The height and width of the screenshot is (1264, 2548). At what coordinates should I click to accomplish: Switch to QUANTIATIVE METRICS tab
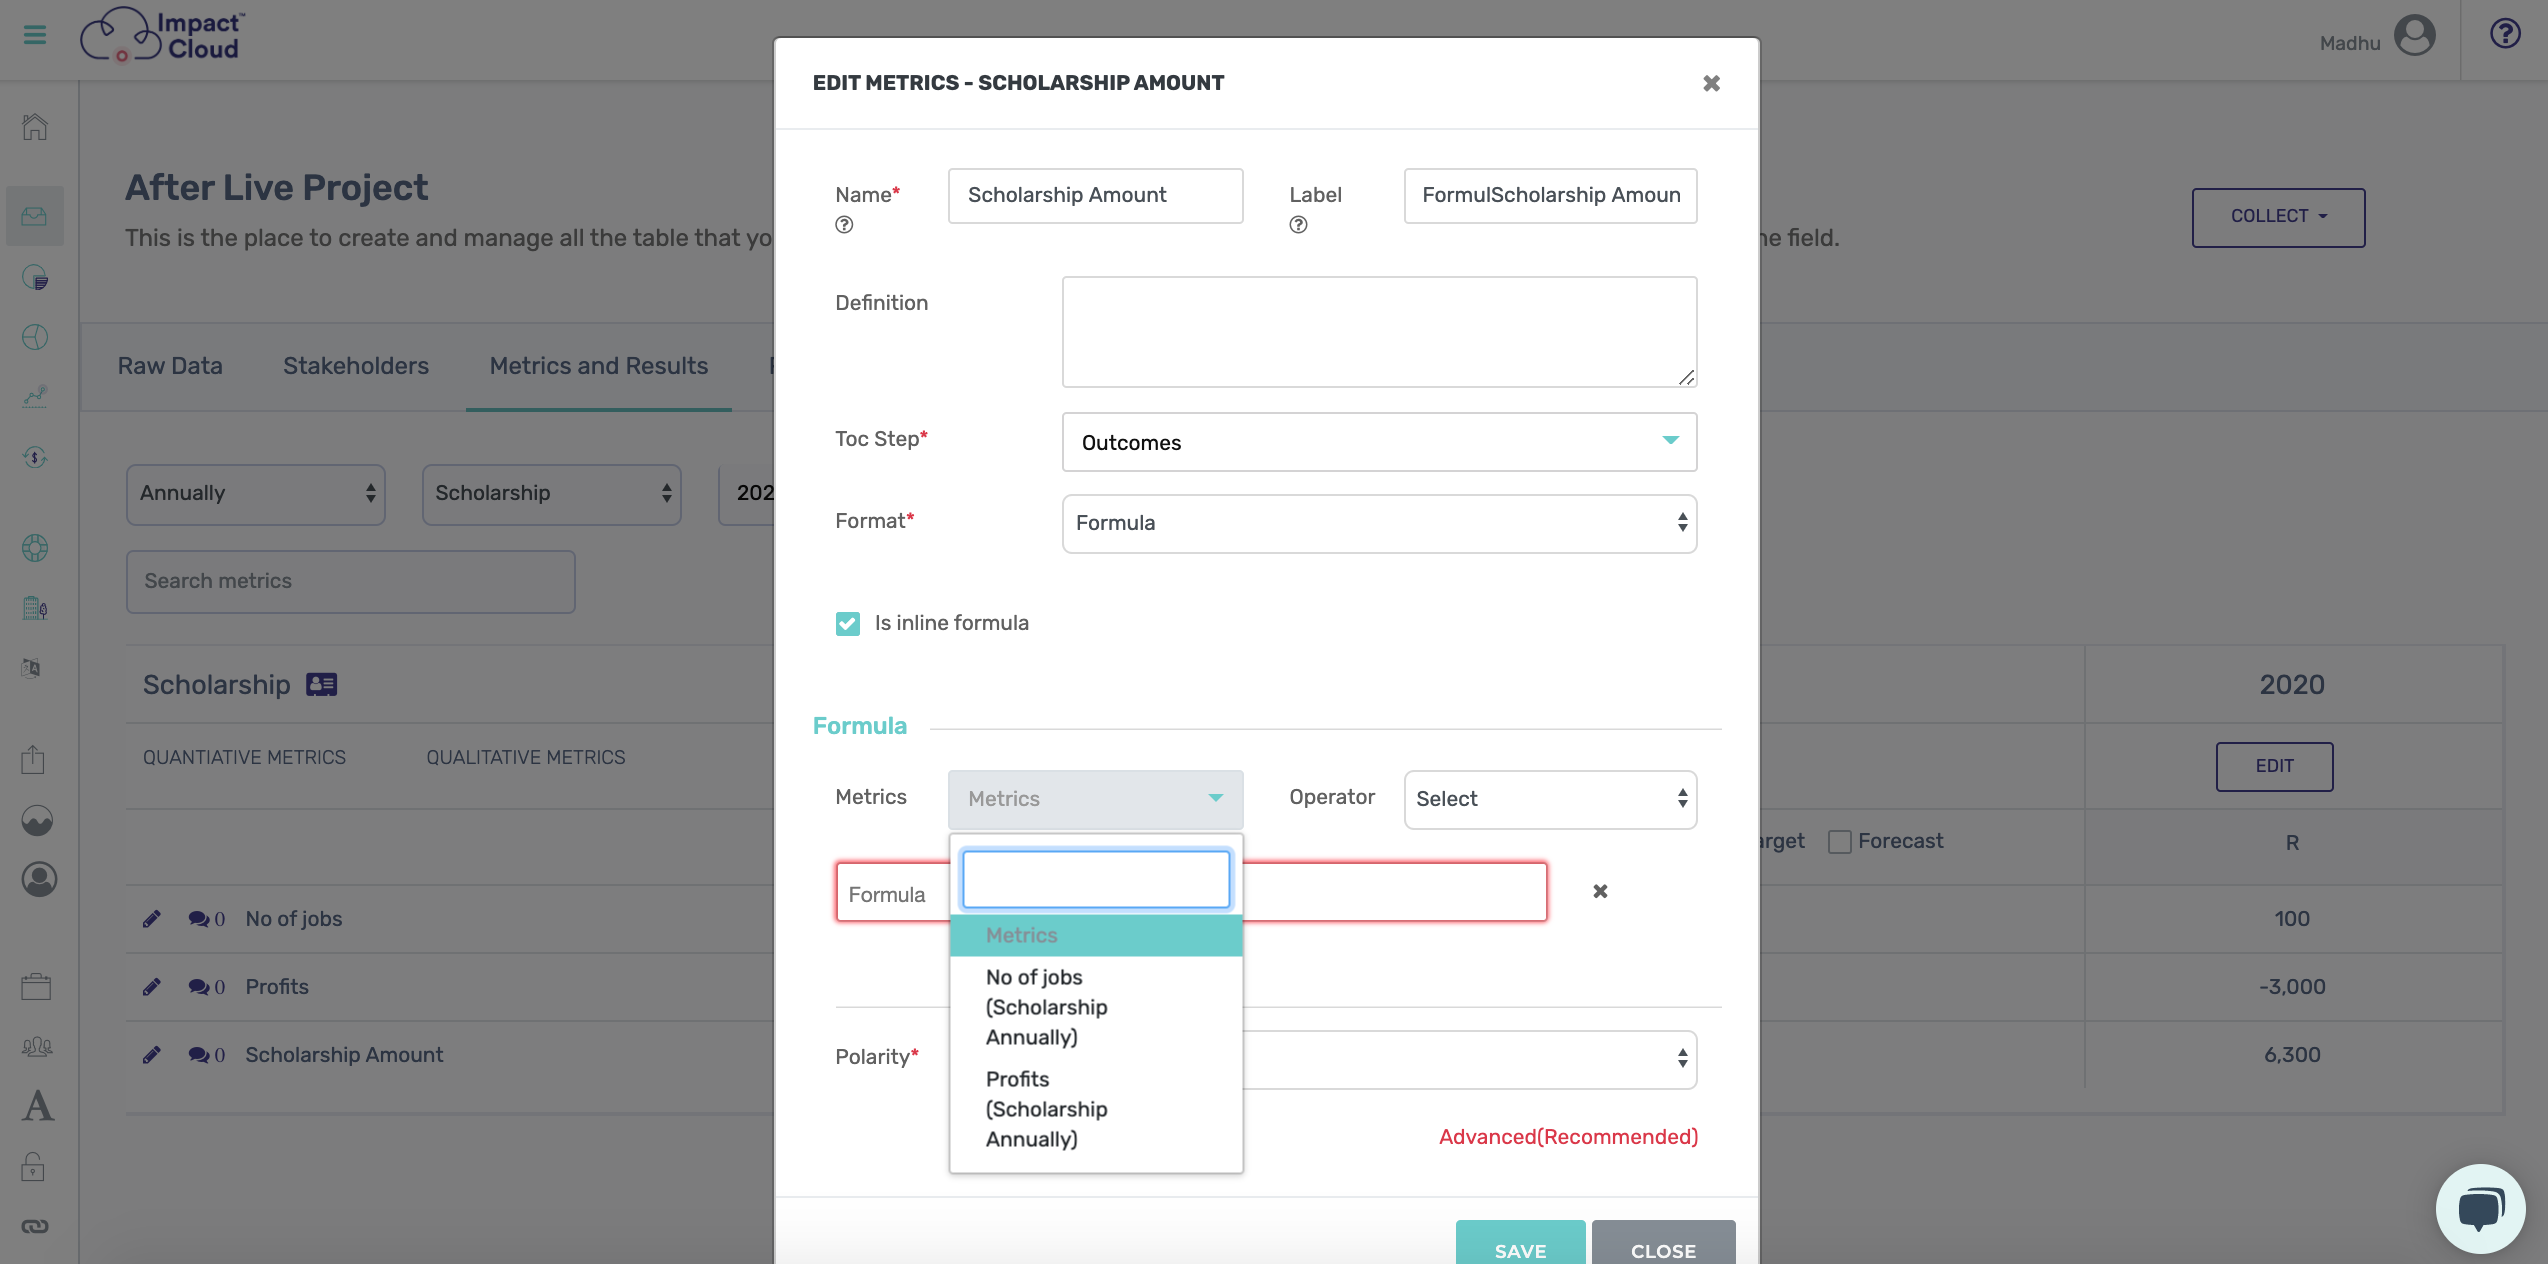pos(244,758)
